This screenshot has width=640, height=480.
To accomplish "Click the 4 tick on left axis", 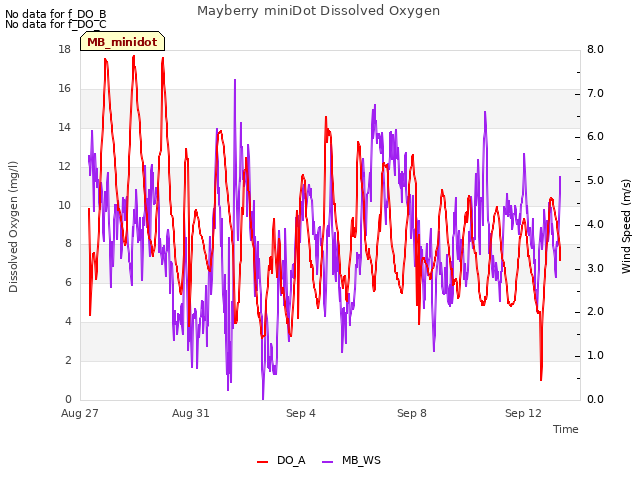I will (68, 321).
